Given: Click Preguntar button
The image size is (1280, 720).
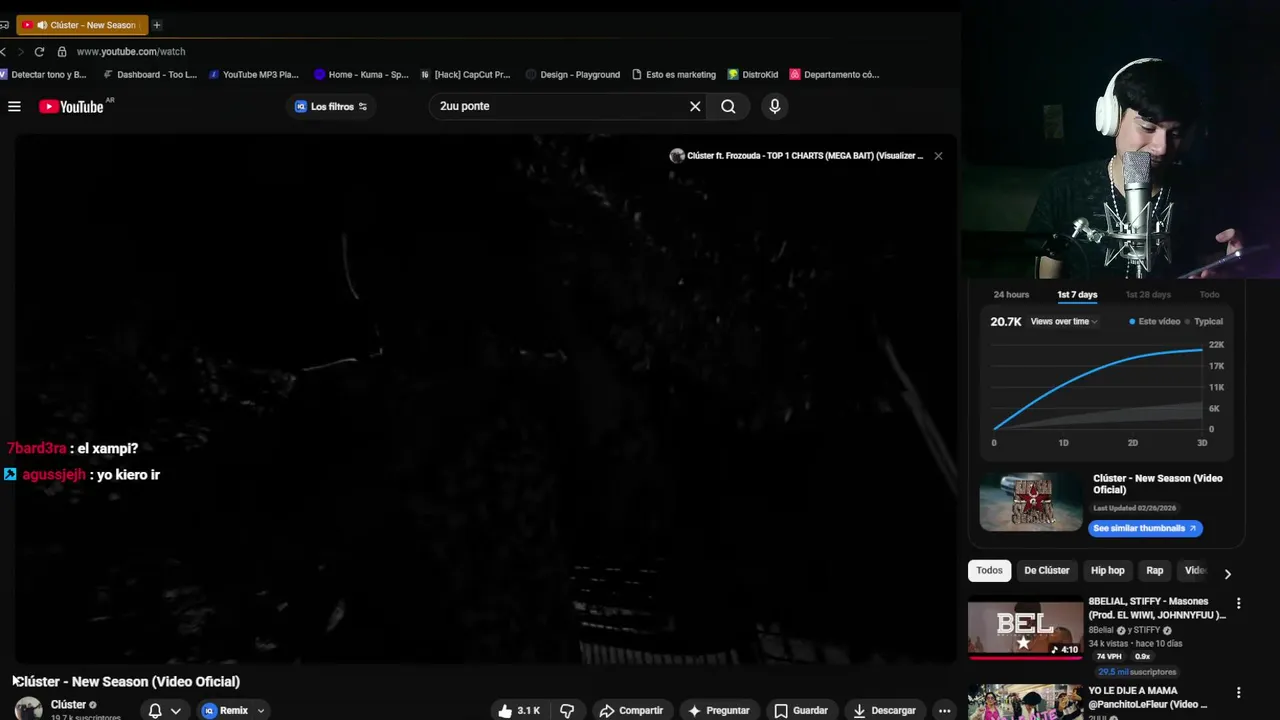Looking at the screenshot, I should (718, 710).
